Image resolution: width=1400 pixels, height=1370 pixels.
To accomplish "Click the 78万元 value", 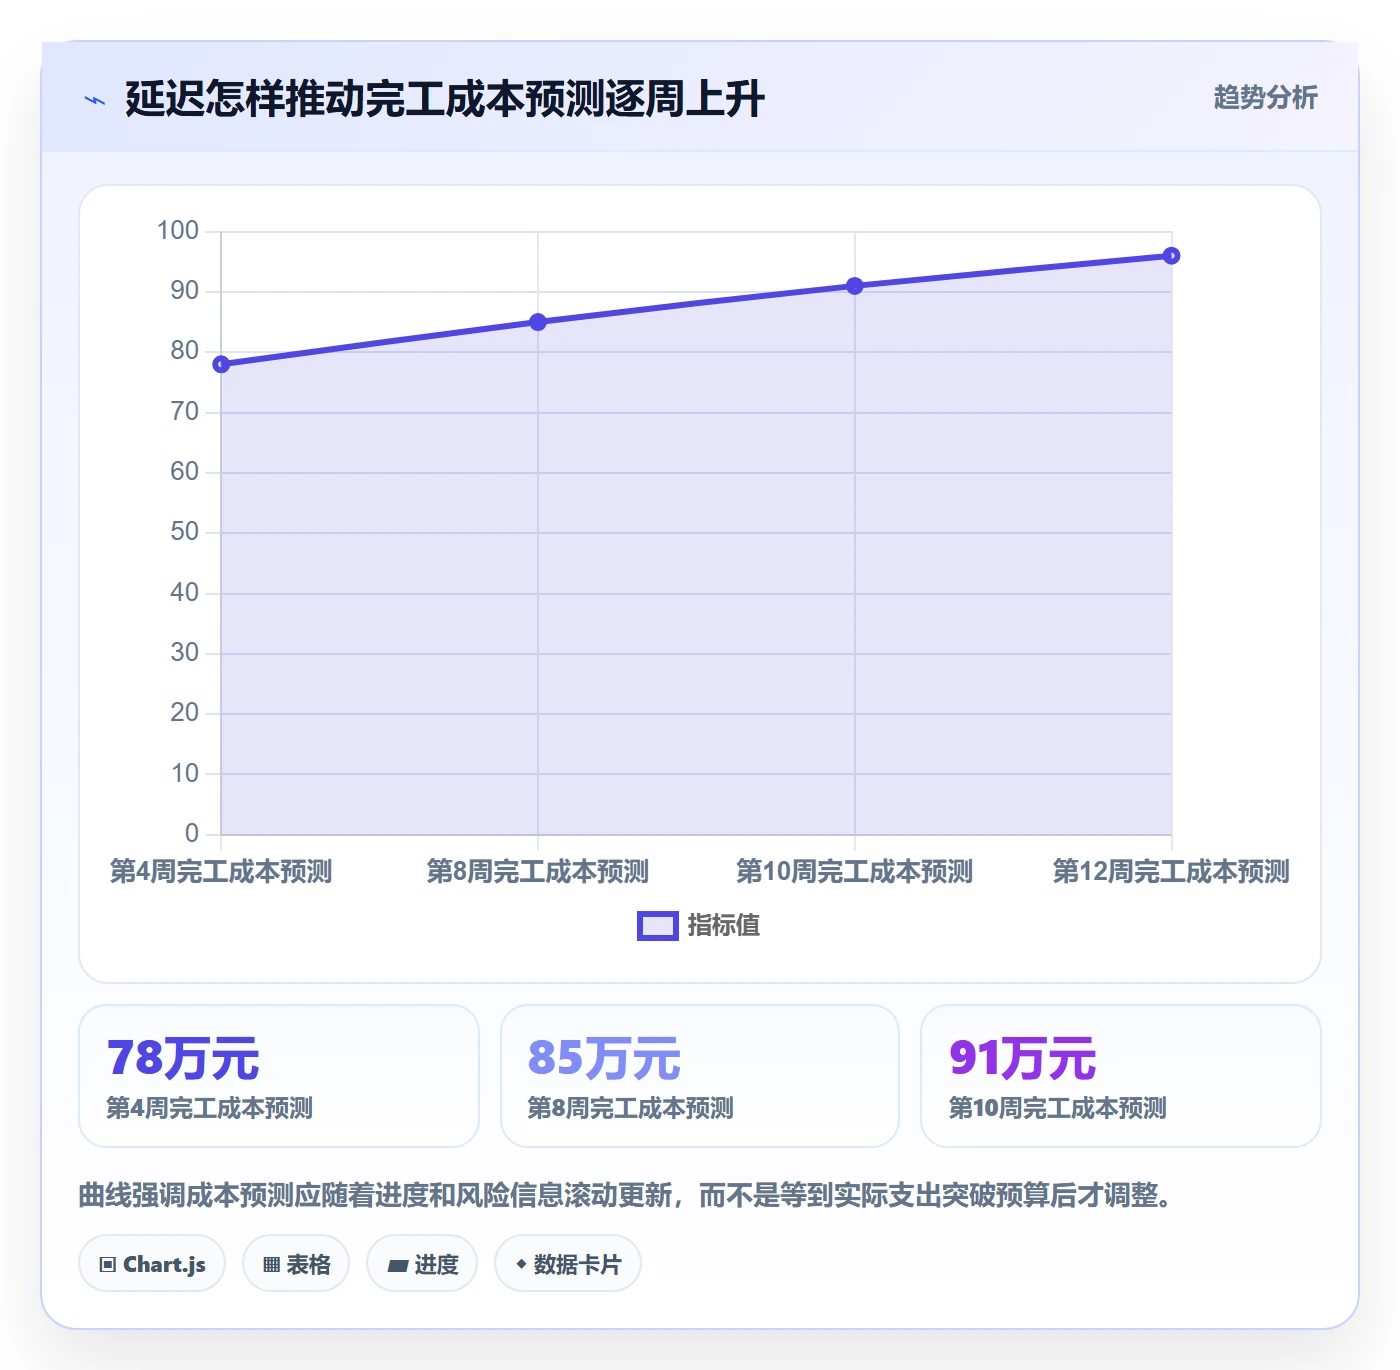I will (183, 1057).
